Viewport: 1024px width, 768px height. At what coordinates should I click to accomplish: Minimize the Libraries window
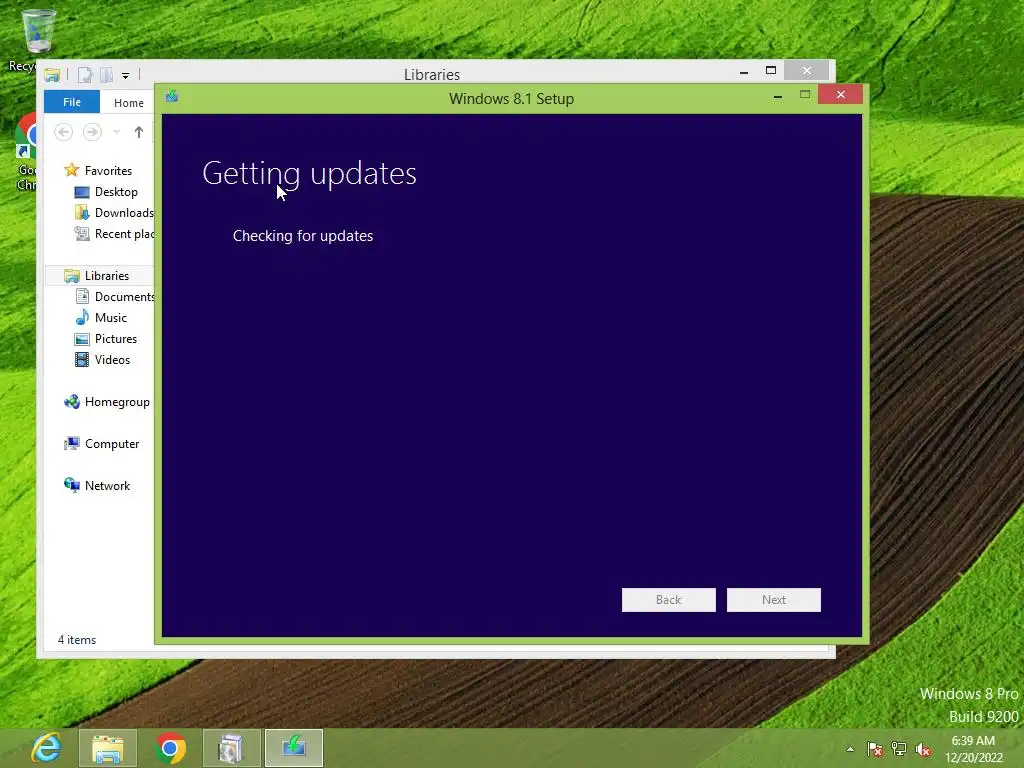click(744, 72)
